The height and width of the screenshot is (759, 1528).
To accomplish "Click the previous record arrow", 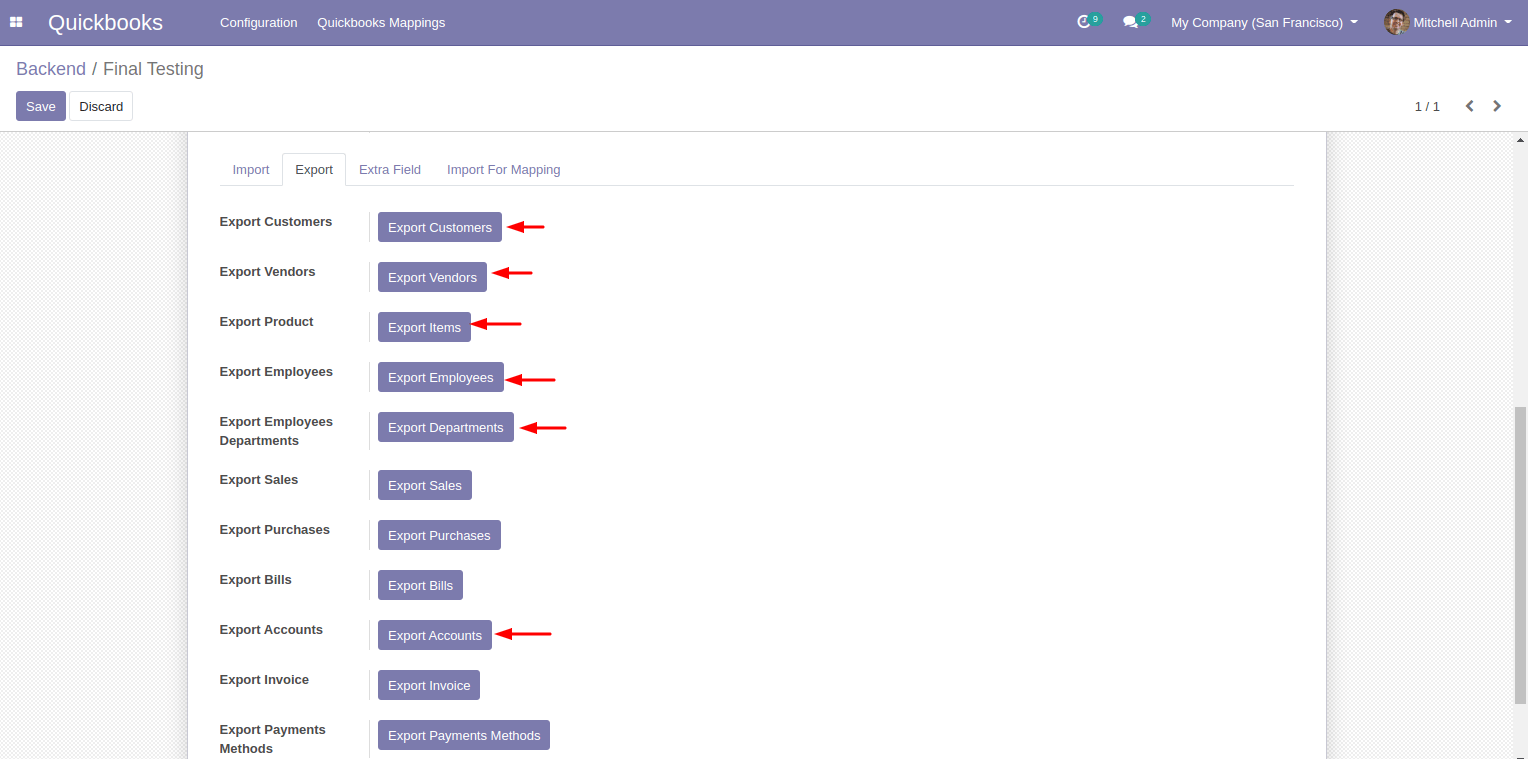I will pyautogui.click(x=1469, y=105).
